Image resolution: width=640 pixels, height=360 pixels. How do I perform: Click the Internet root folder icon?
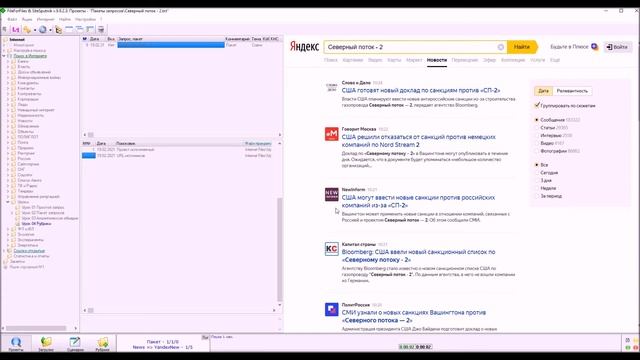pyautogui.click(x=5, y=40)
